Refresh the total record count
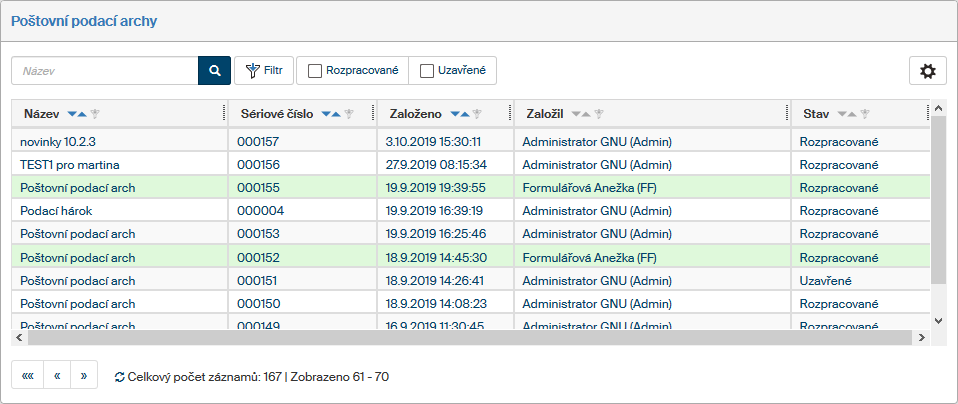Image resolution: width=958 pixels, height=404 pixels. (120, 377)
